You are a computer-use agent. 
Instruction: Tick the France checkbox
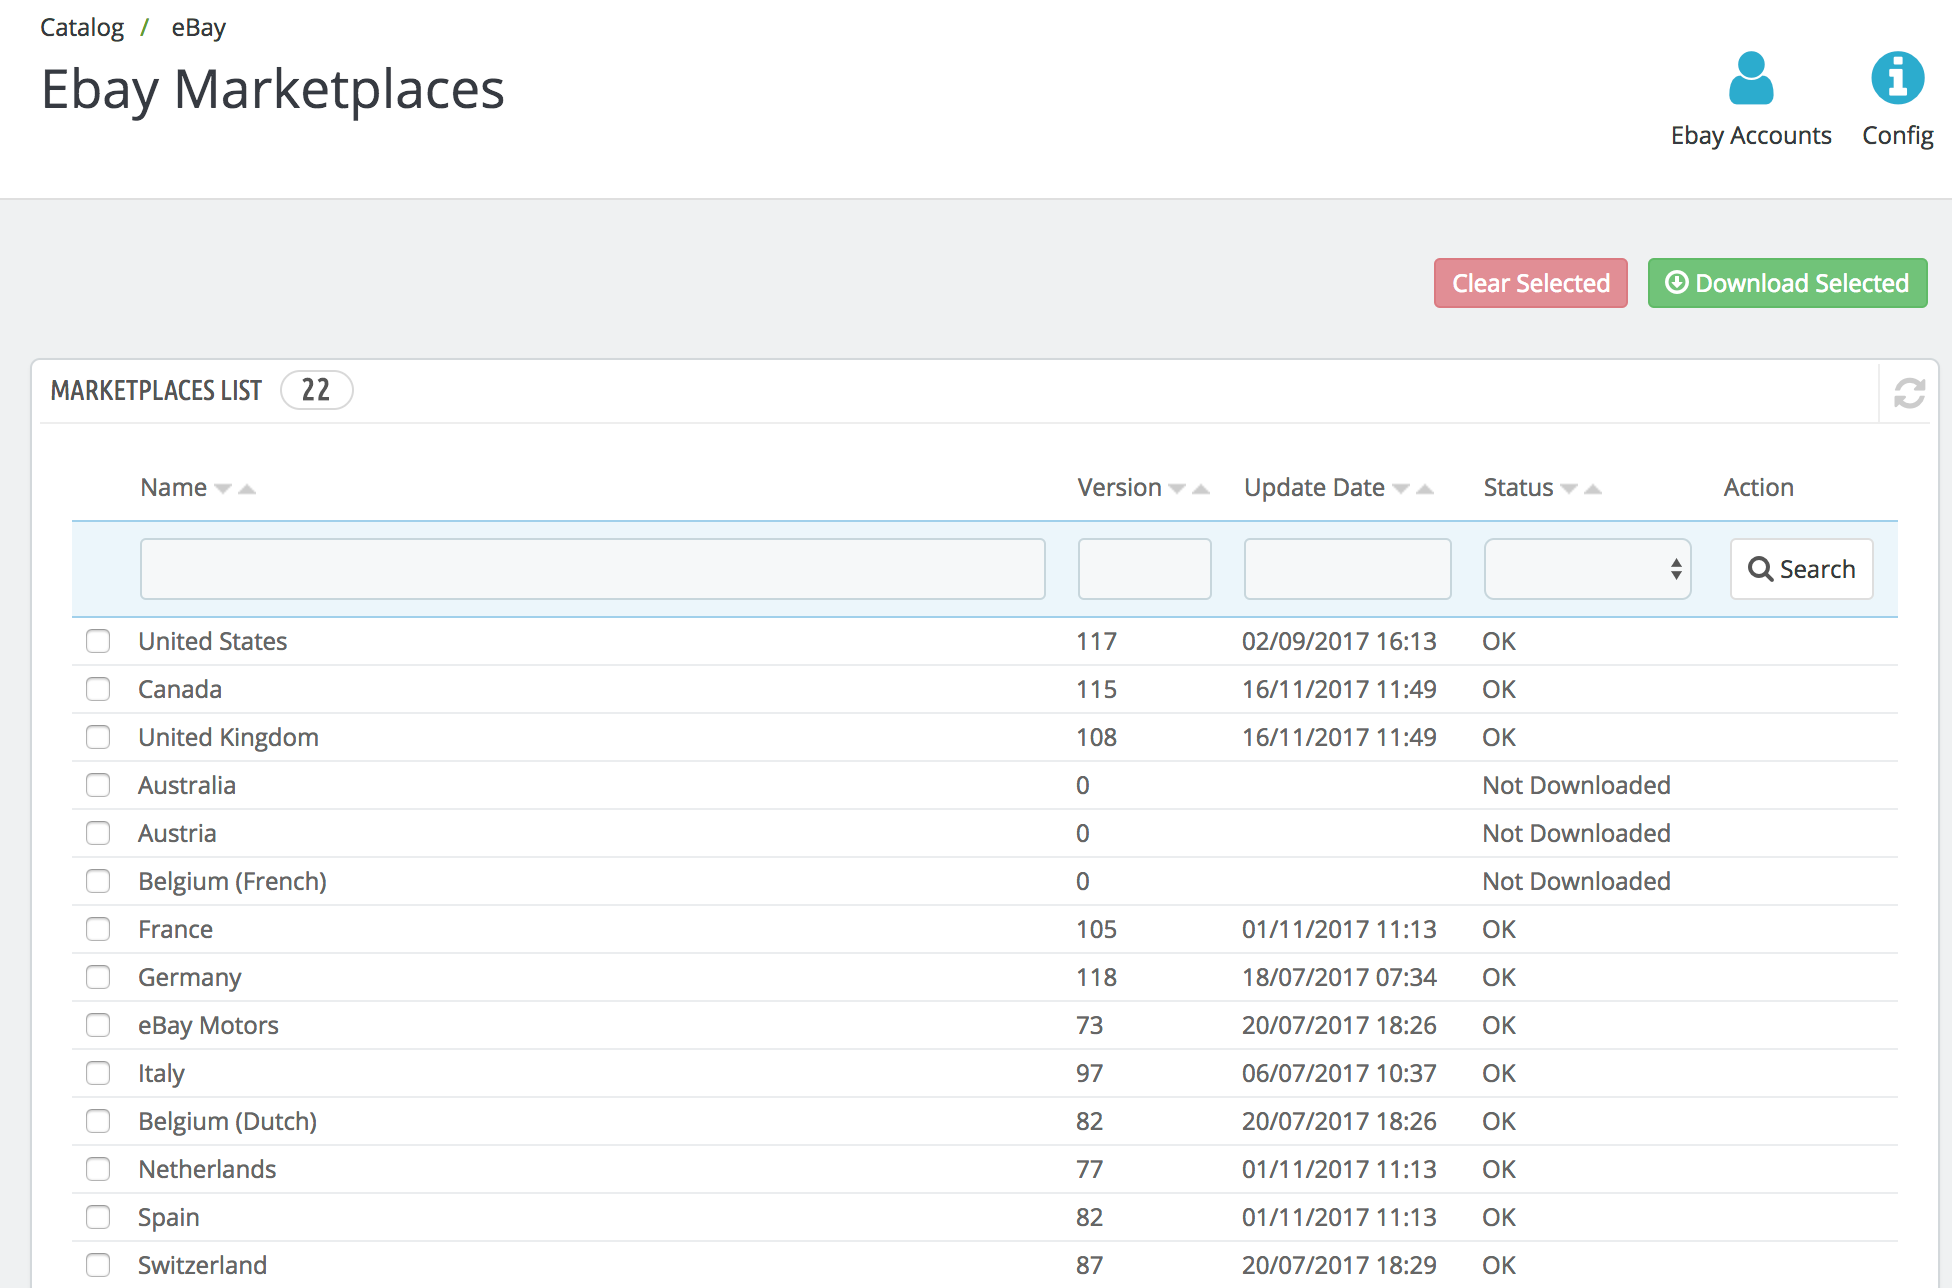[x=98, y=929]
